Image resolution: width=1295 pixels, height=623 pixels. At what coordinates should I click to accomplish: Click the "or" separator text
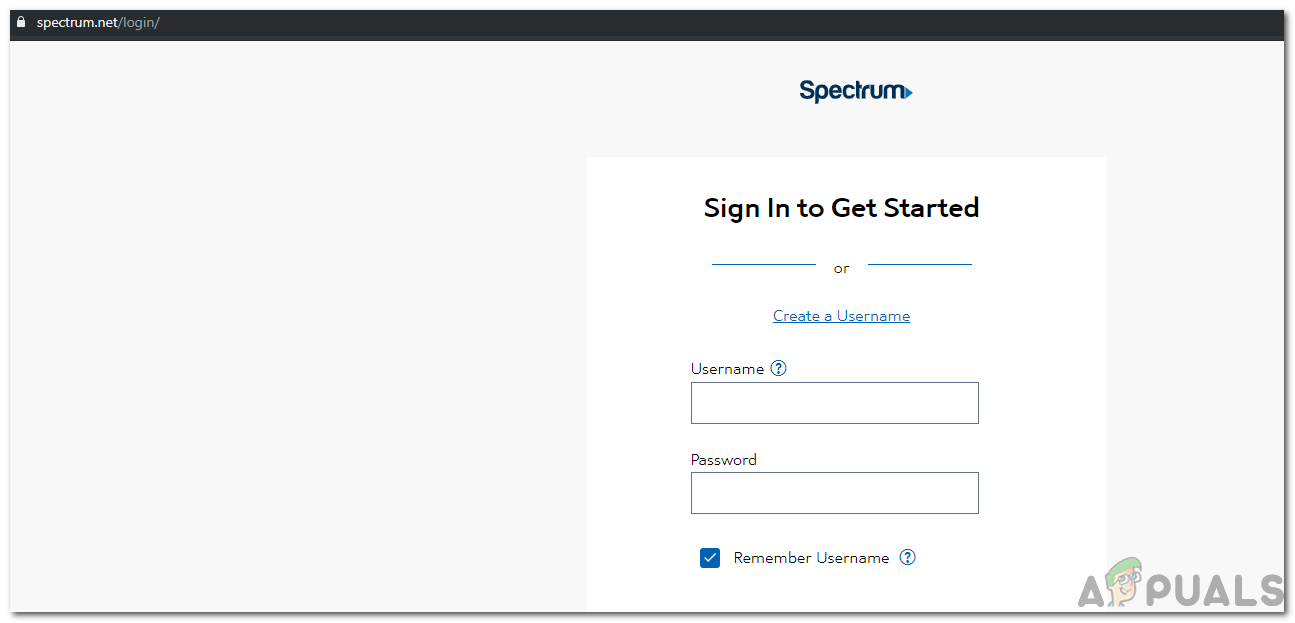coord(841,268)
